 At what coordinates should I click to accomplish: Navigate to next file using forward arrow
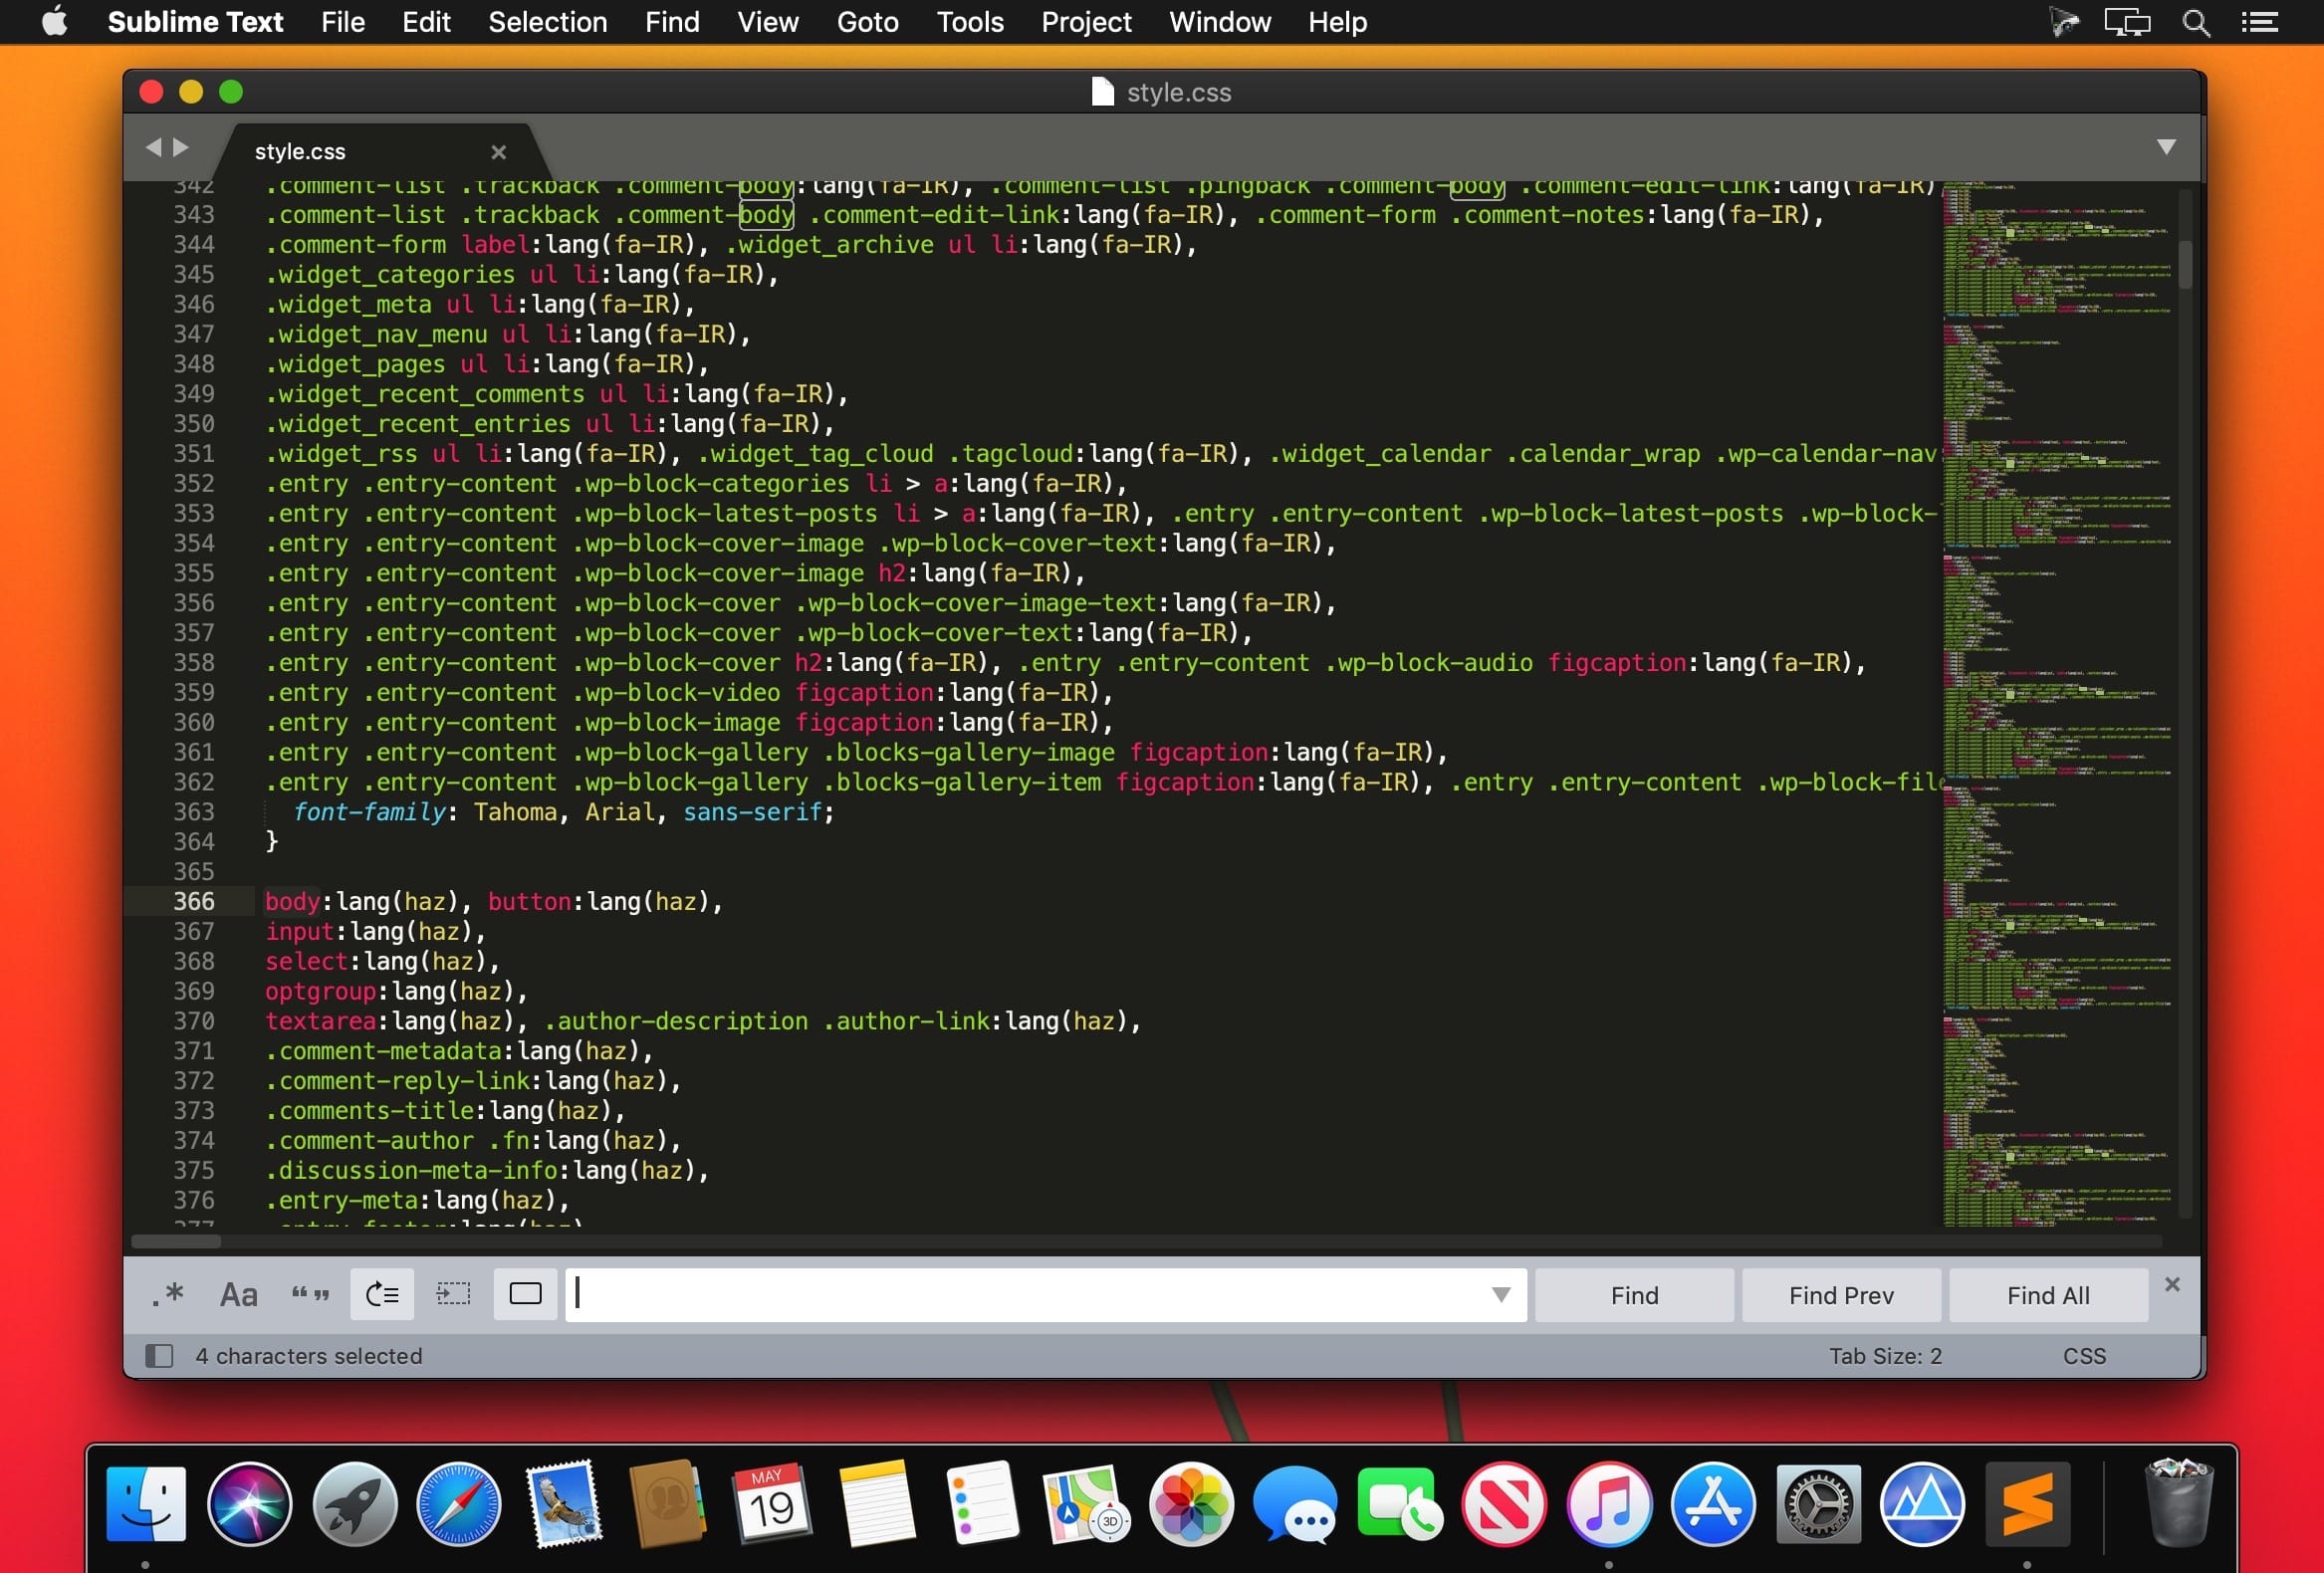177,147
